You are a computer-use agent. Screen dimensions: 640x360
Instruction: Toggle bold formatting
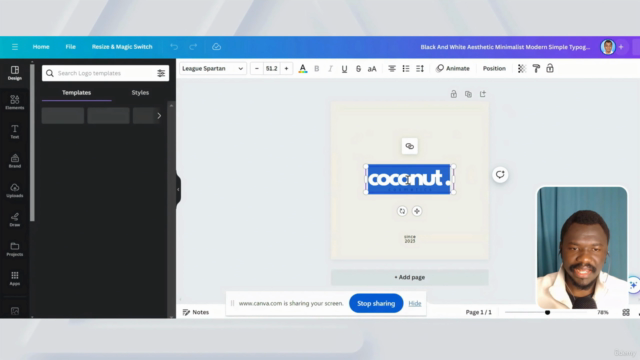coord(316,69)
